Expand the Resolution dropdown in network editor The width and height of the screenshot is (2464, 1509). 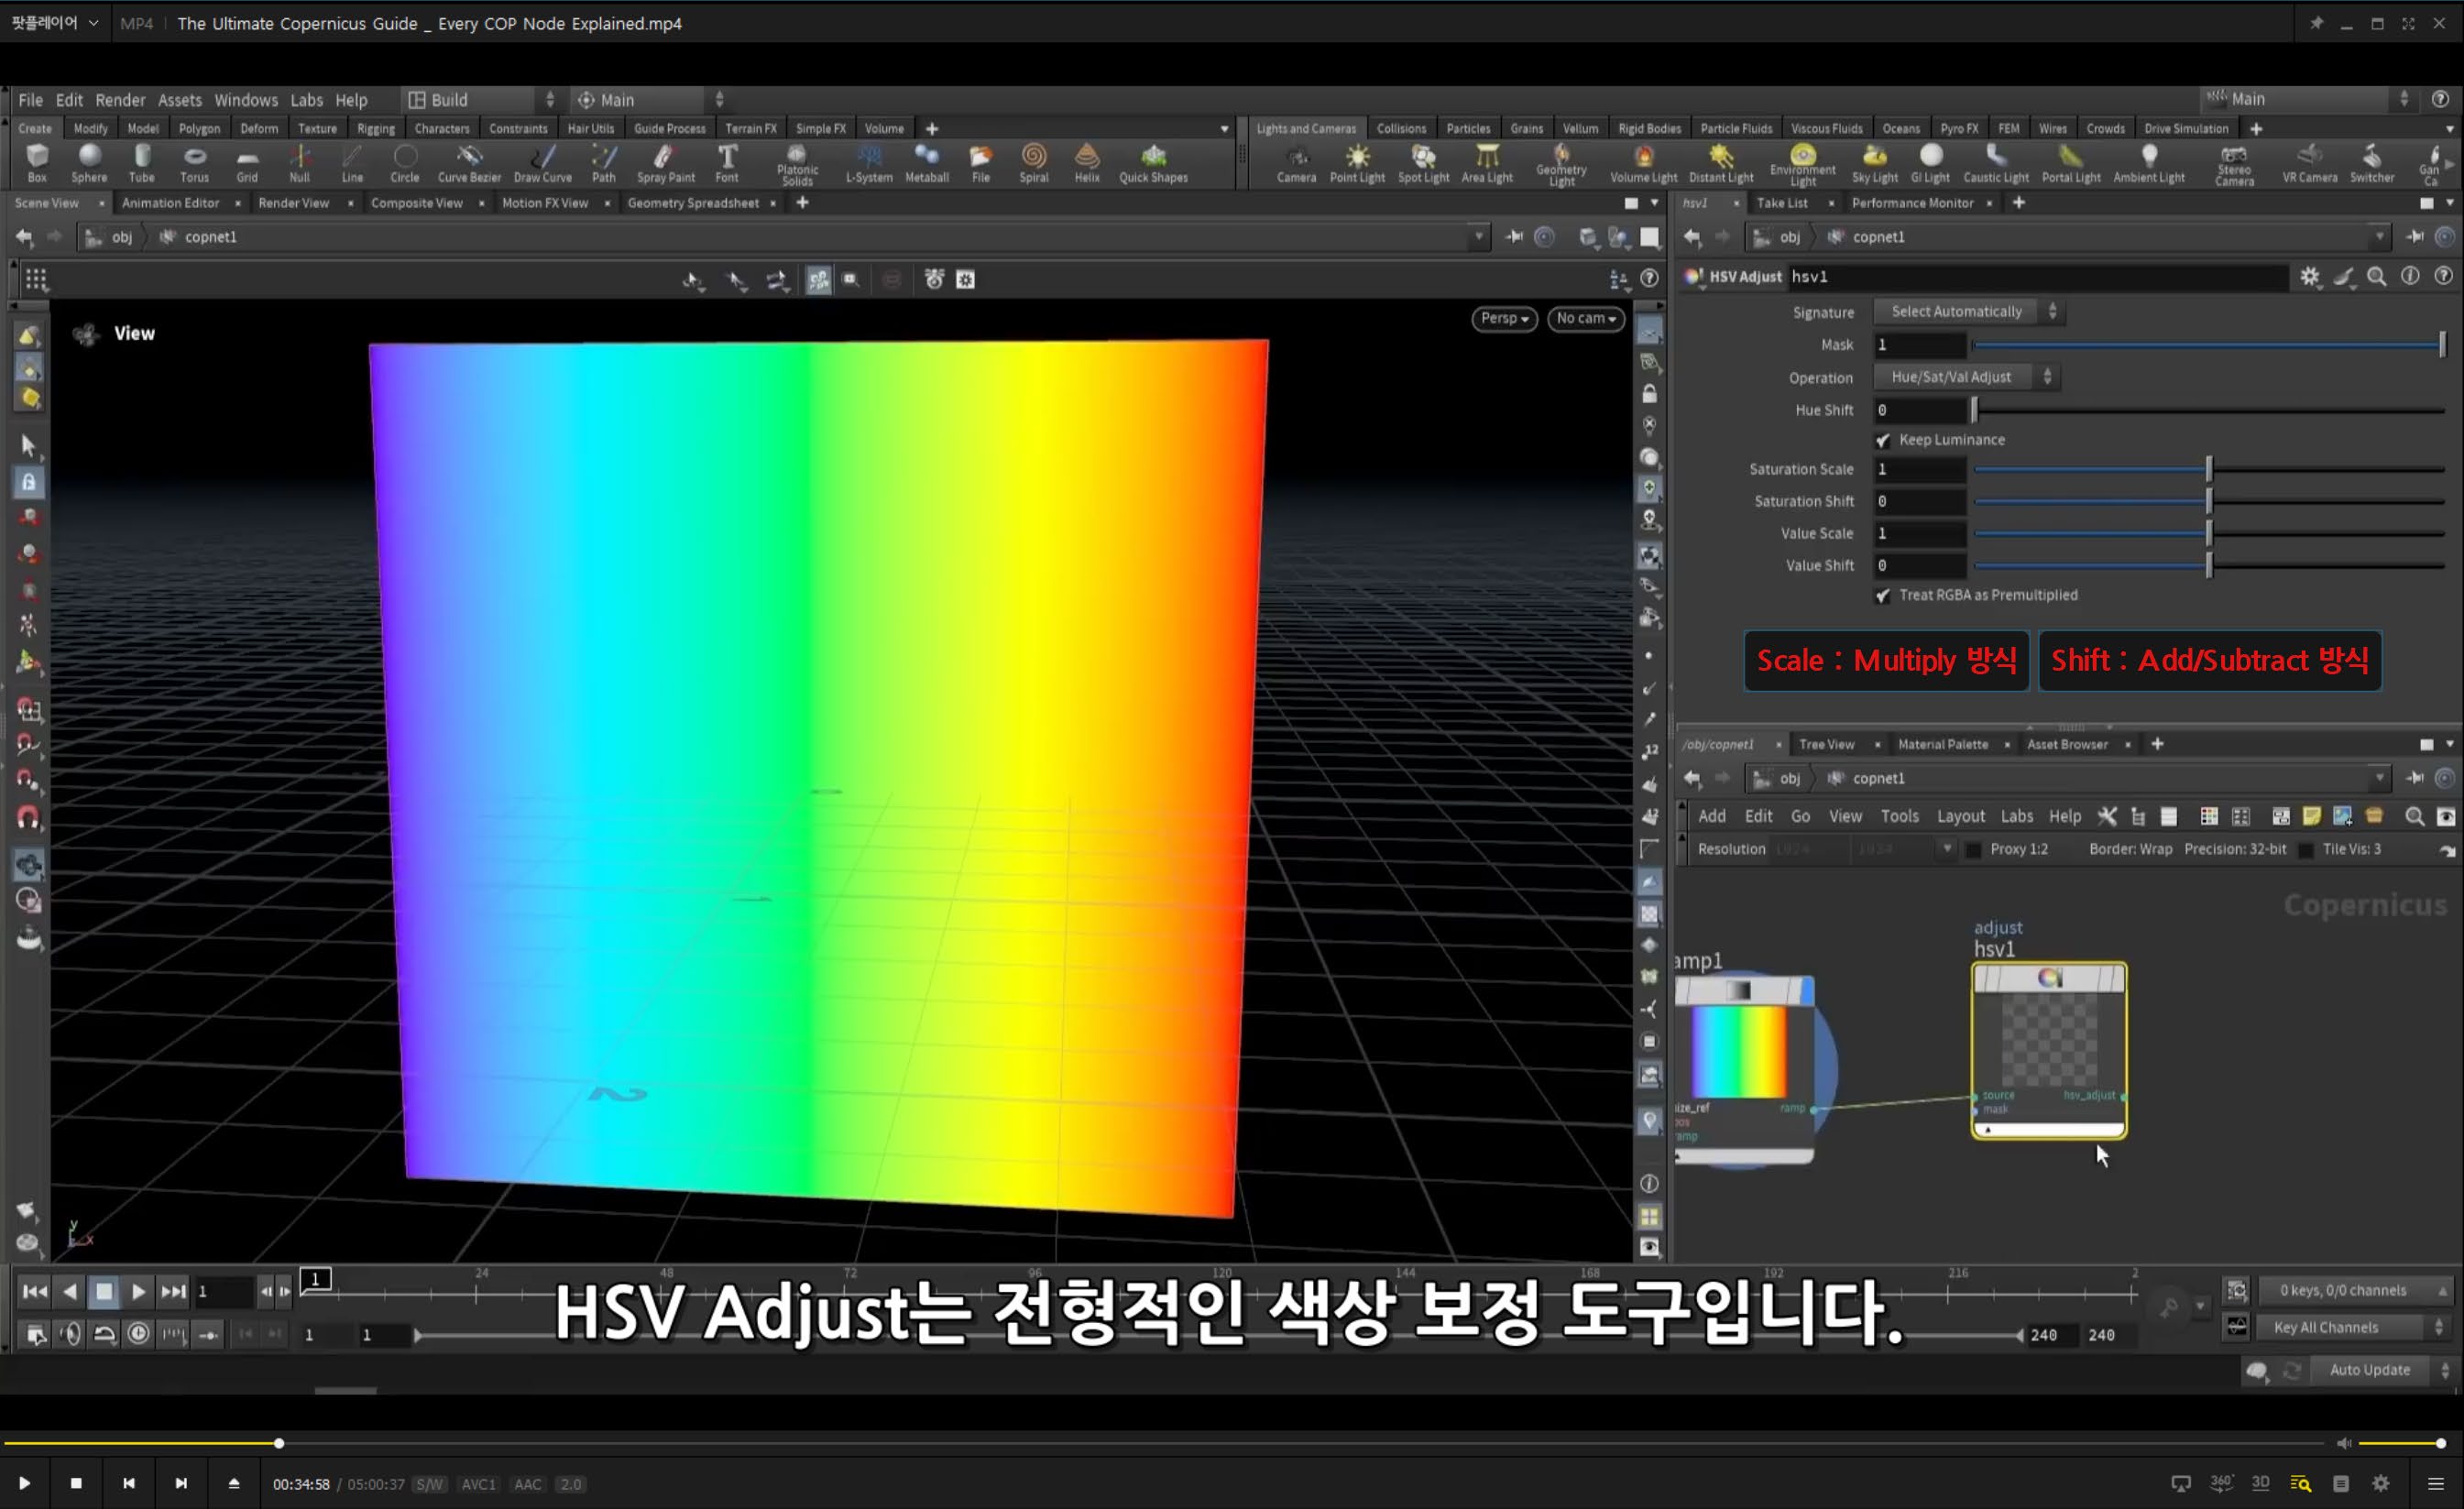[1946, 849]
